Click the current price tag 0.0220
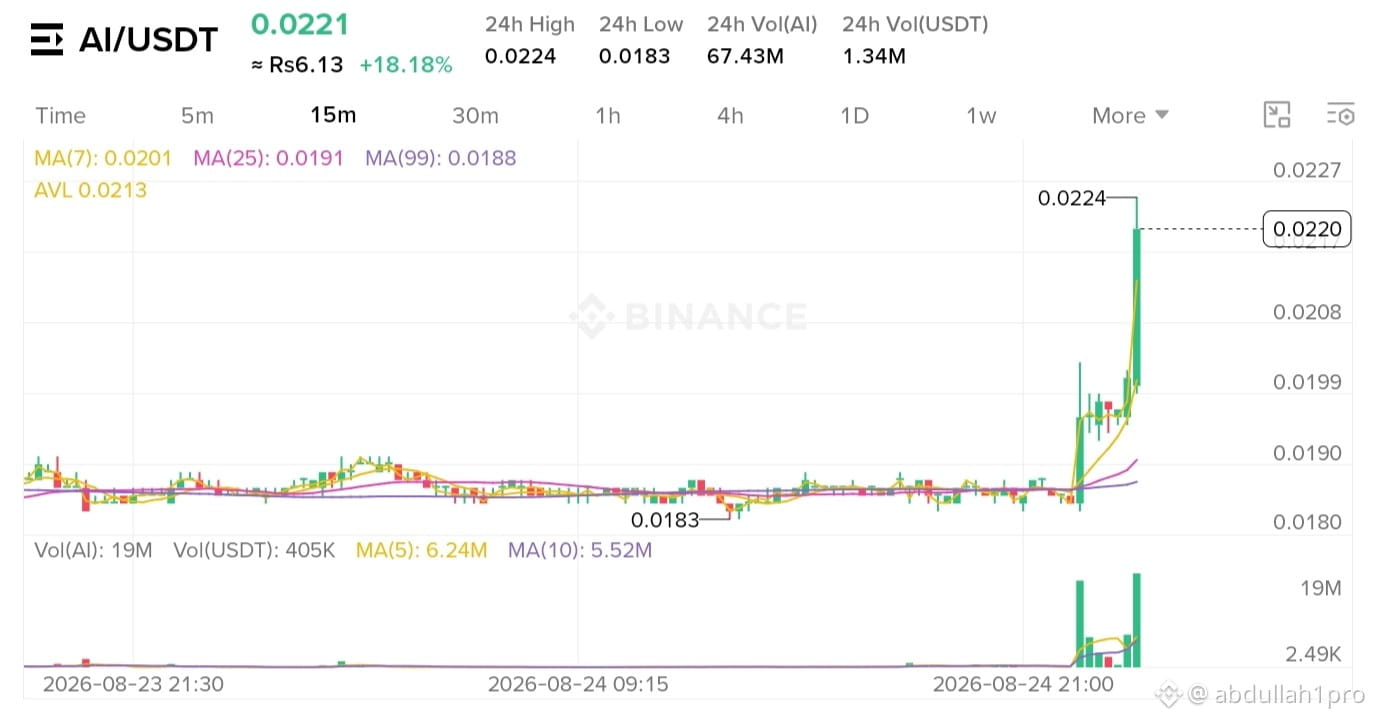The image size is (1373, 719). pos(1308,230)
